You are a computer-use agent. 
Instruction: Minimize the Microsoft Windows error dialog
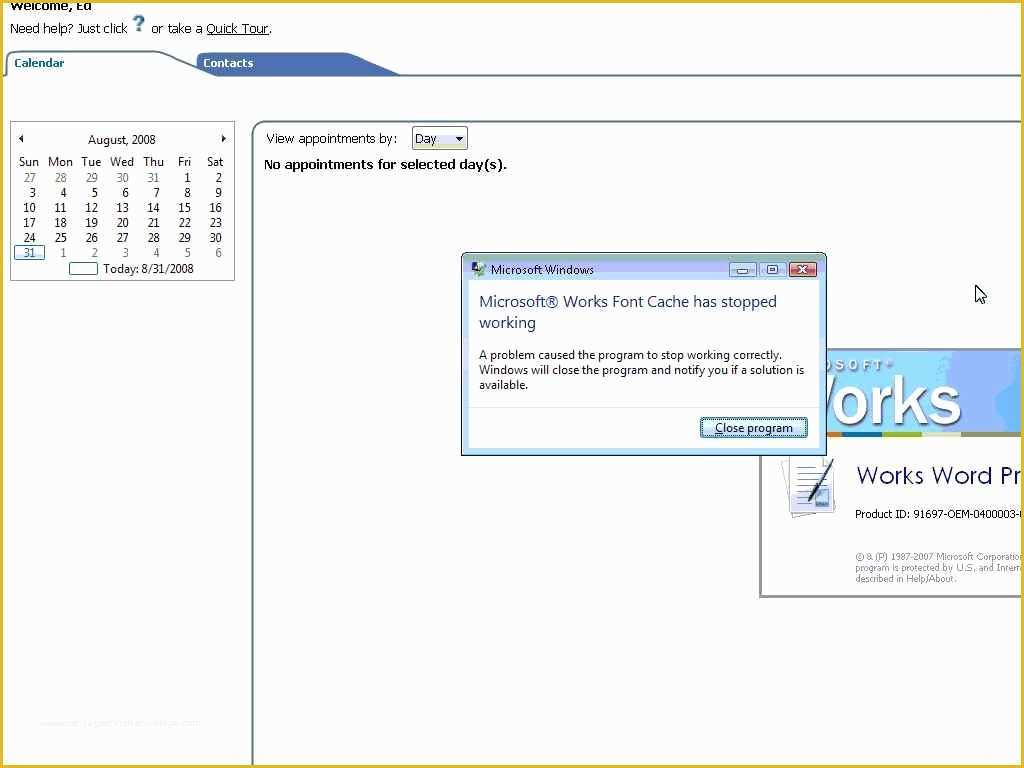(x=743, y=270)
